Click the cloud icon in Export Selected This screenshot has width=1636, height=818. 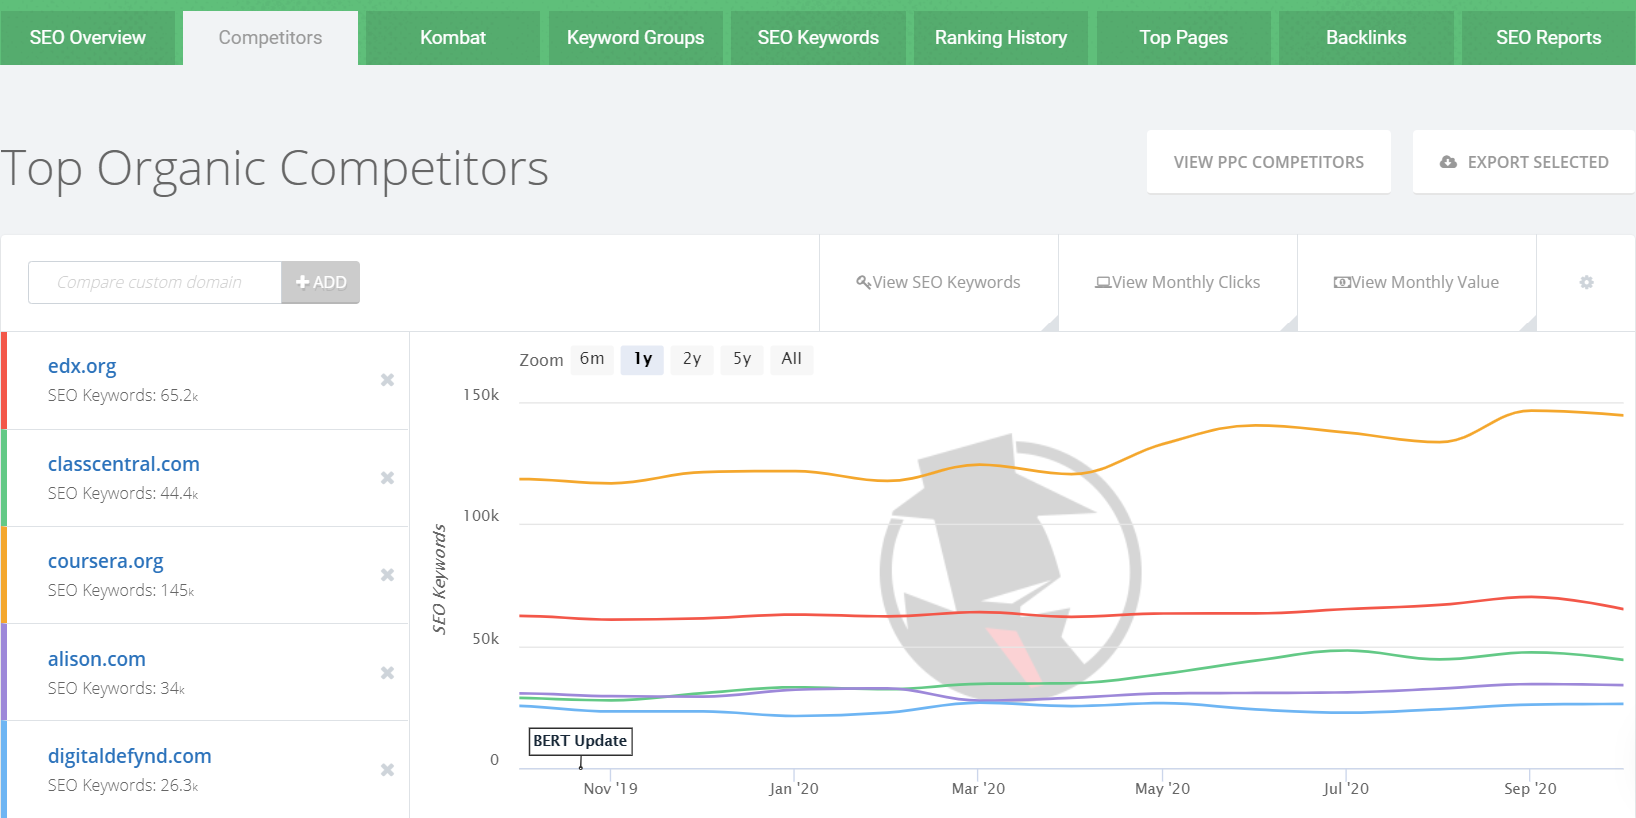(1447, 162)
